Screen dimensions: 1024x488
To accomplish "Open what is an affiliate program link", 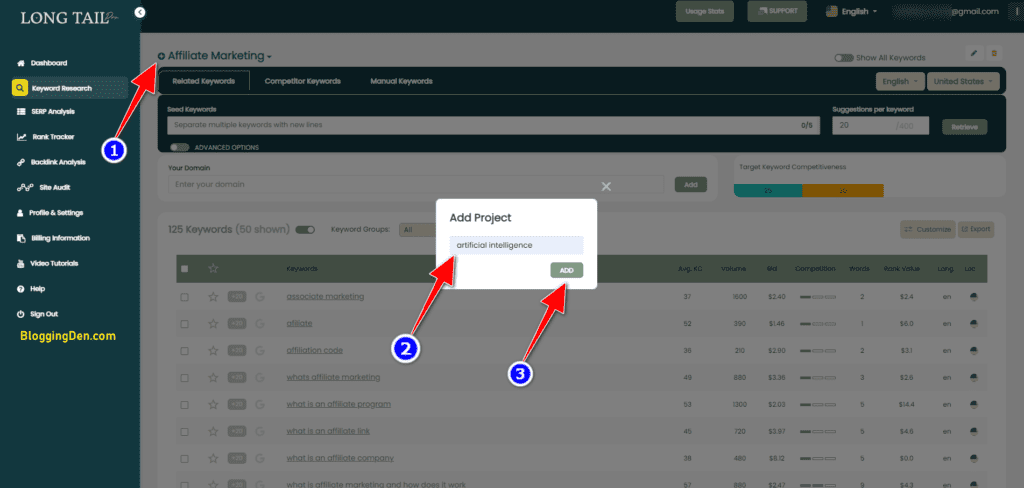I will 338,404.
